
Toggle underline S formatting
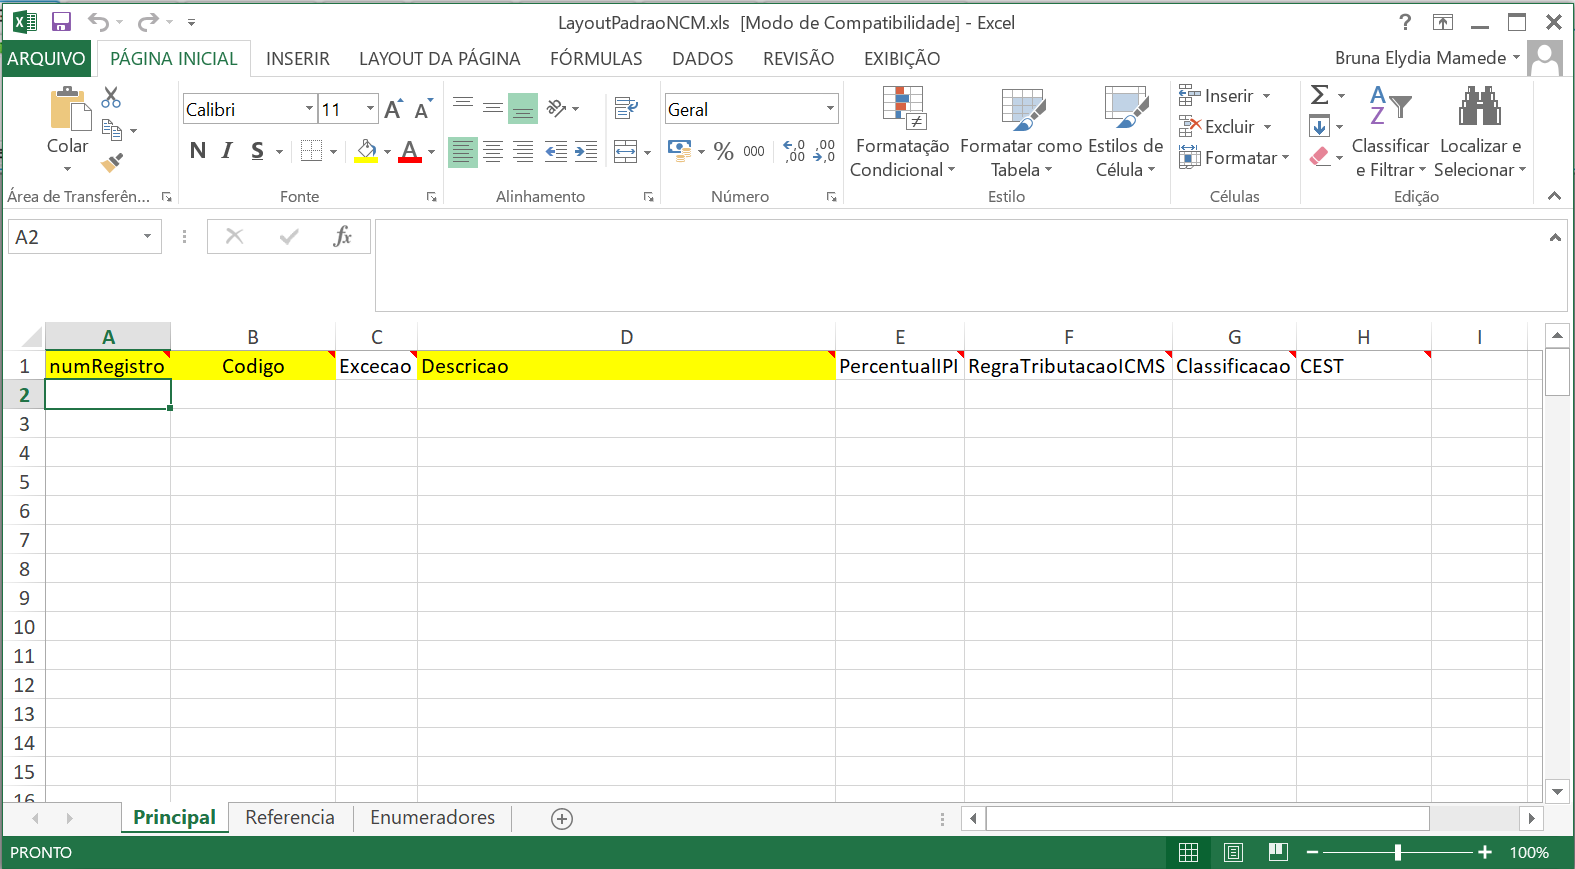click(257, 151)
